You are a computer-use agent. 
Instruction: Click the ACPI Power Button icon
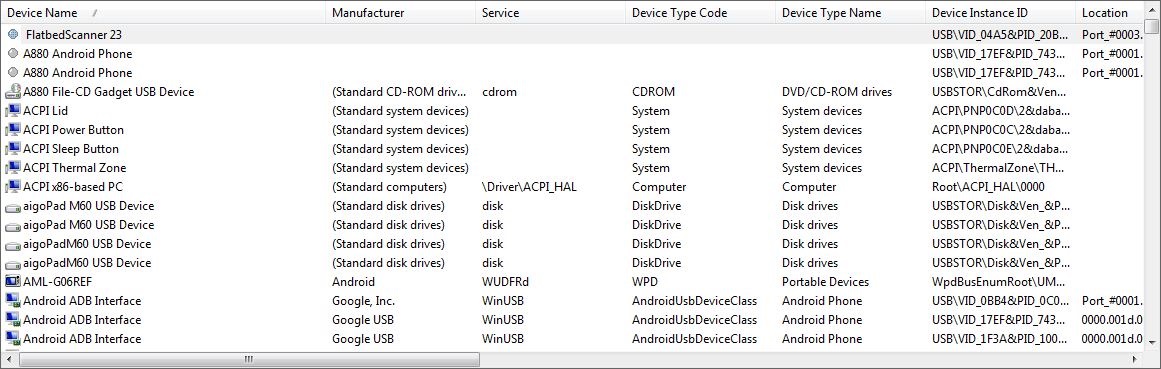pyautogui.click(x=13, y=130)
